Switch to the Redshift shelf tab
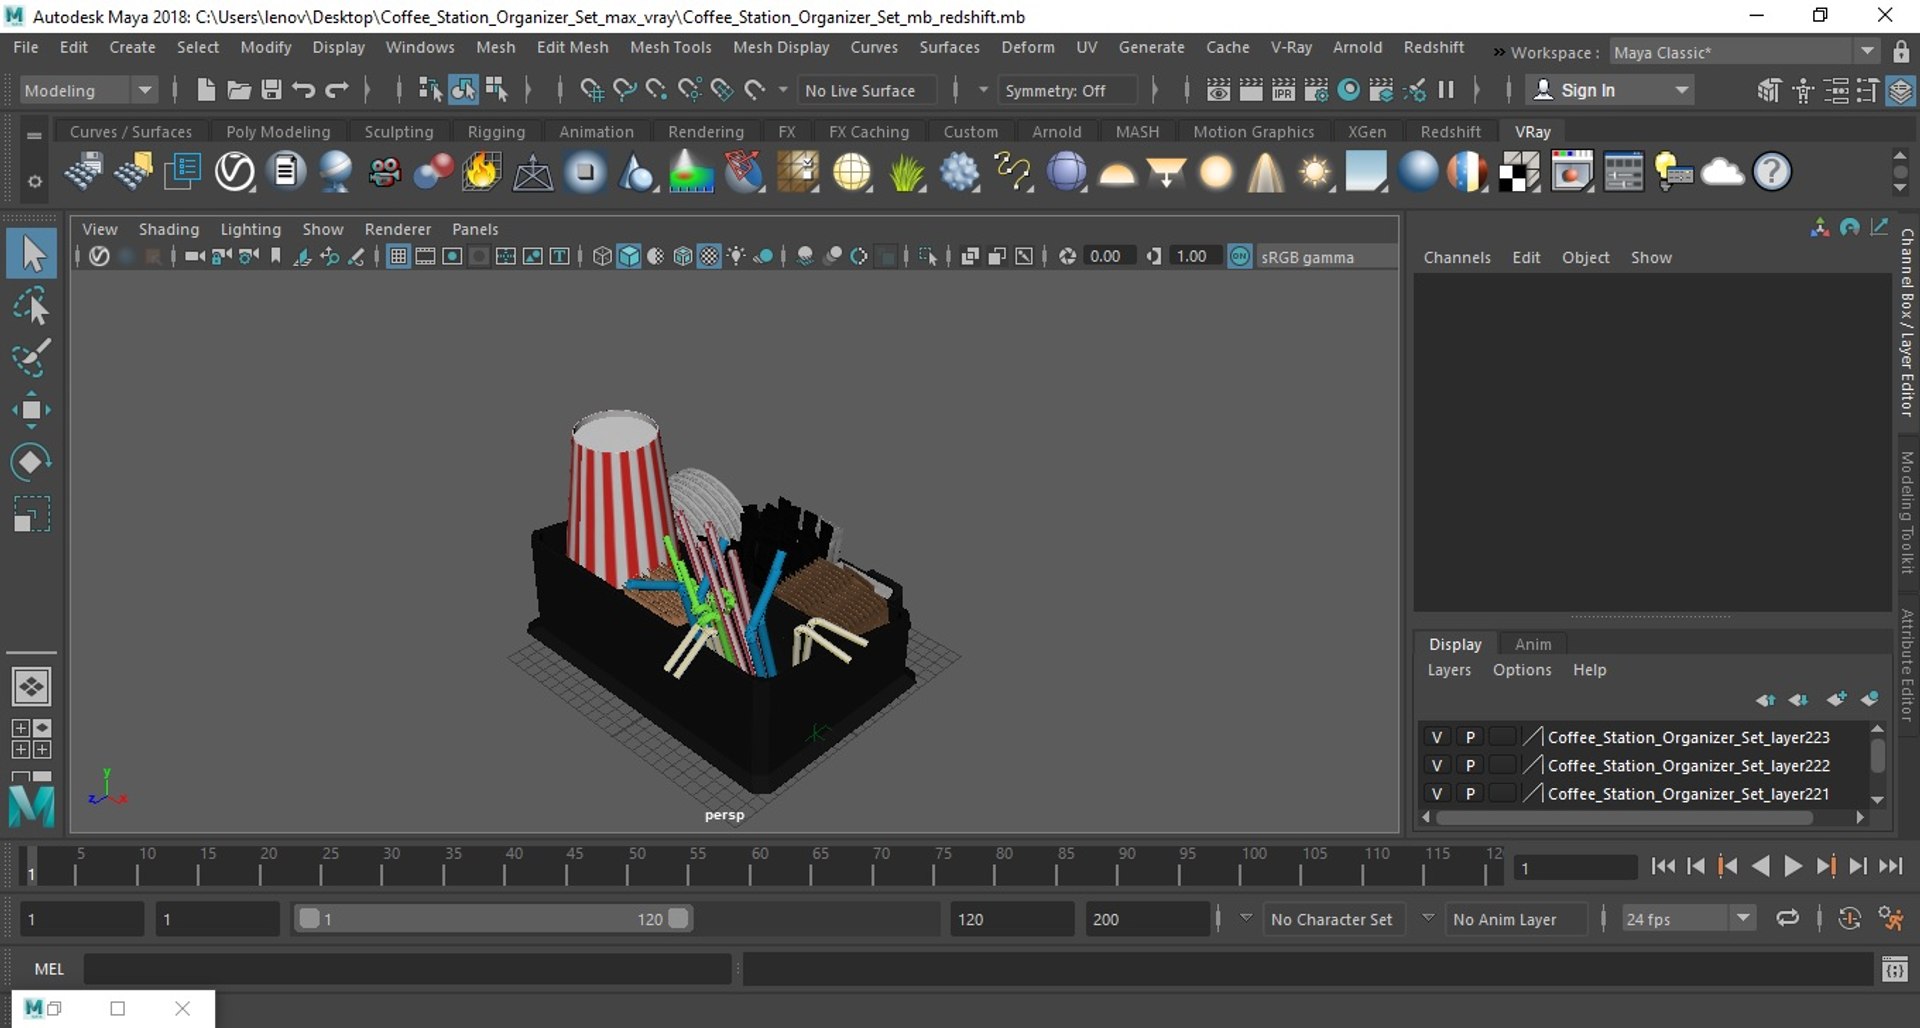This screenshot has height=1028, width=1920. click(1450, 131)
